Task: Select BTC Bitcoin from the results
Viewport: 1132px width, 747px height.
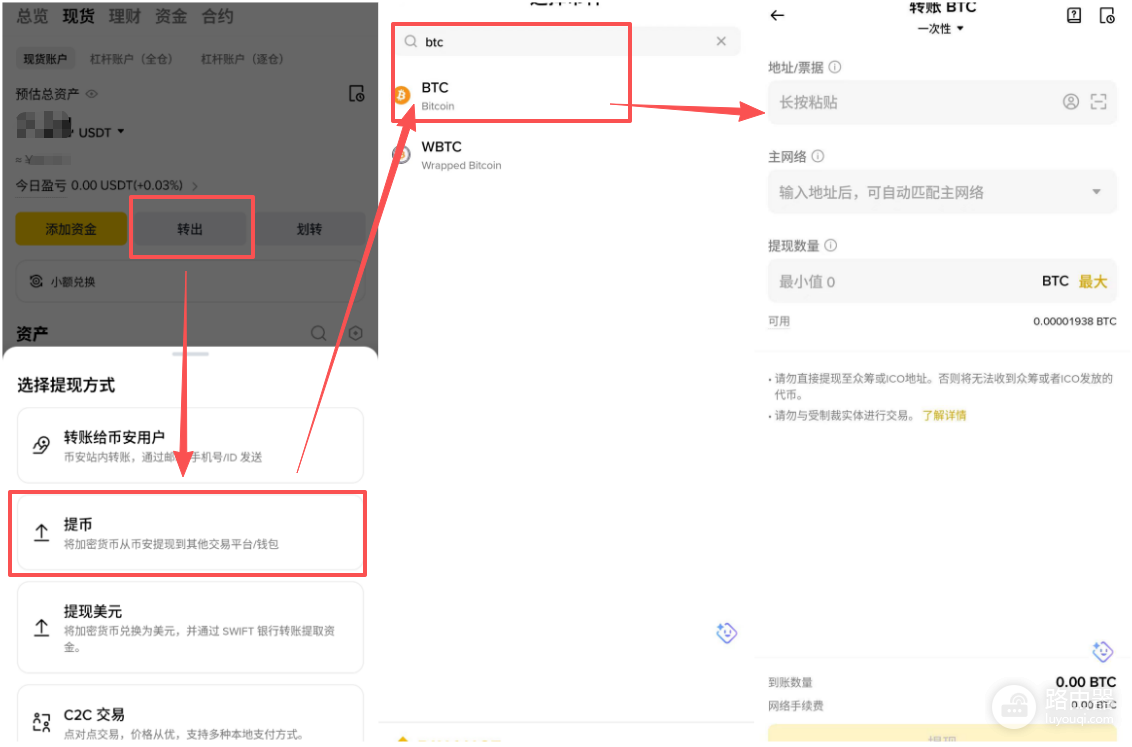Action: click(x=567, y=95)
